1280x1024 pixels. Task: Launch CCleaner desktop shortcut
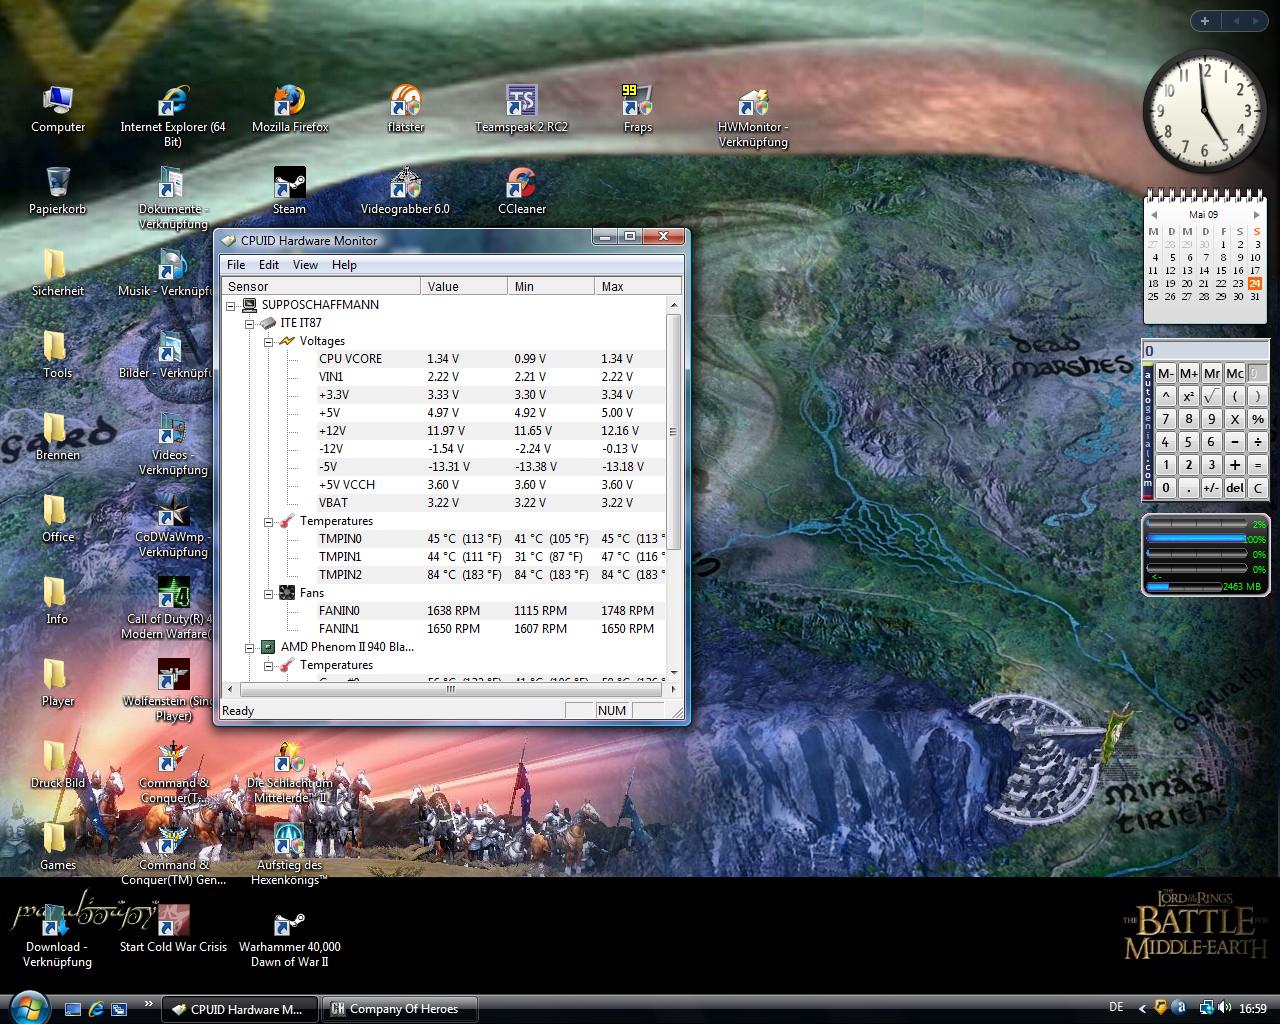pyautogui.click(x=521, y=192)
